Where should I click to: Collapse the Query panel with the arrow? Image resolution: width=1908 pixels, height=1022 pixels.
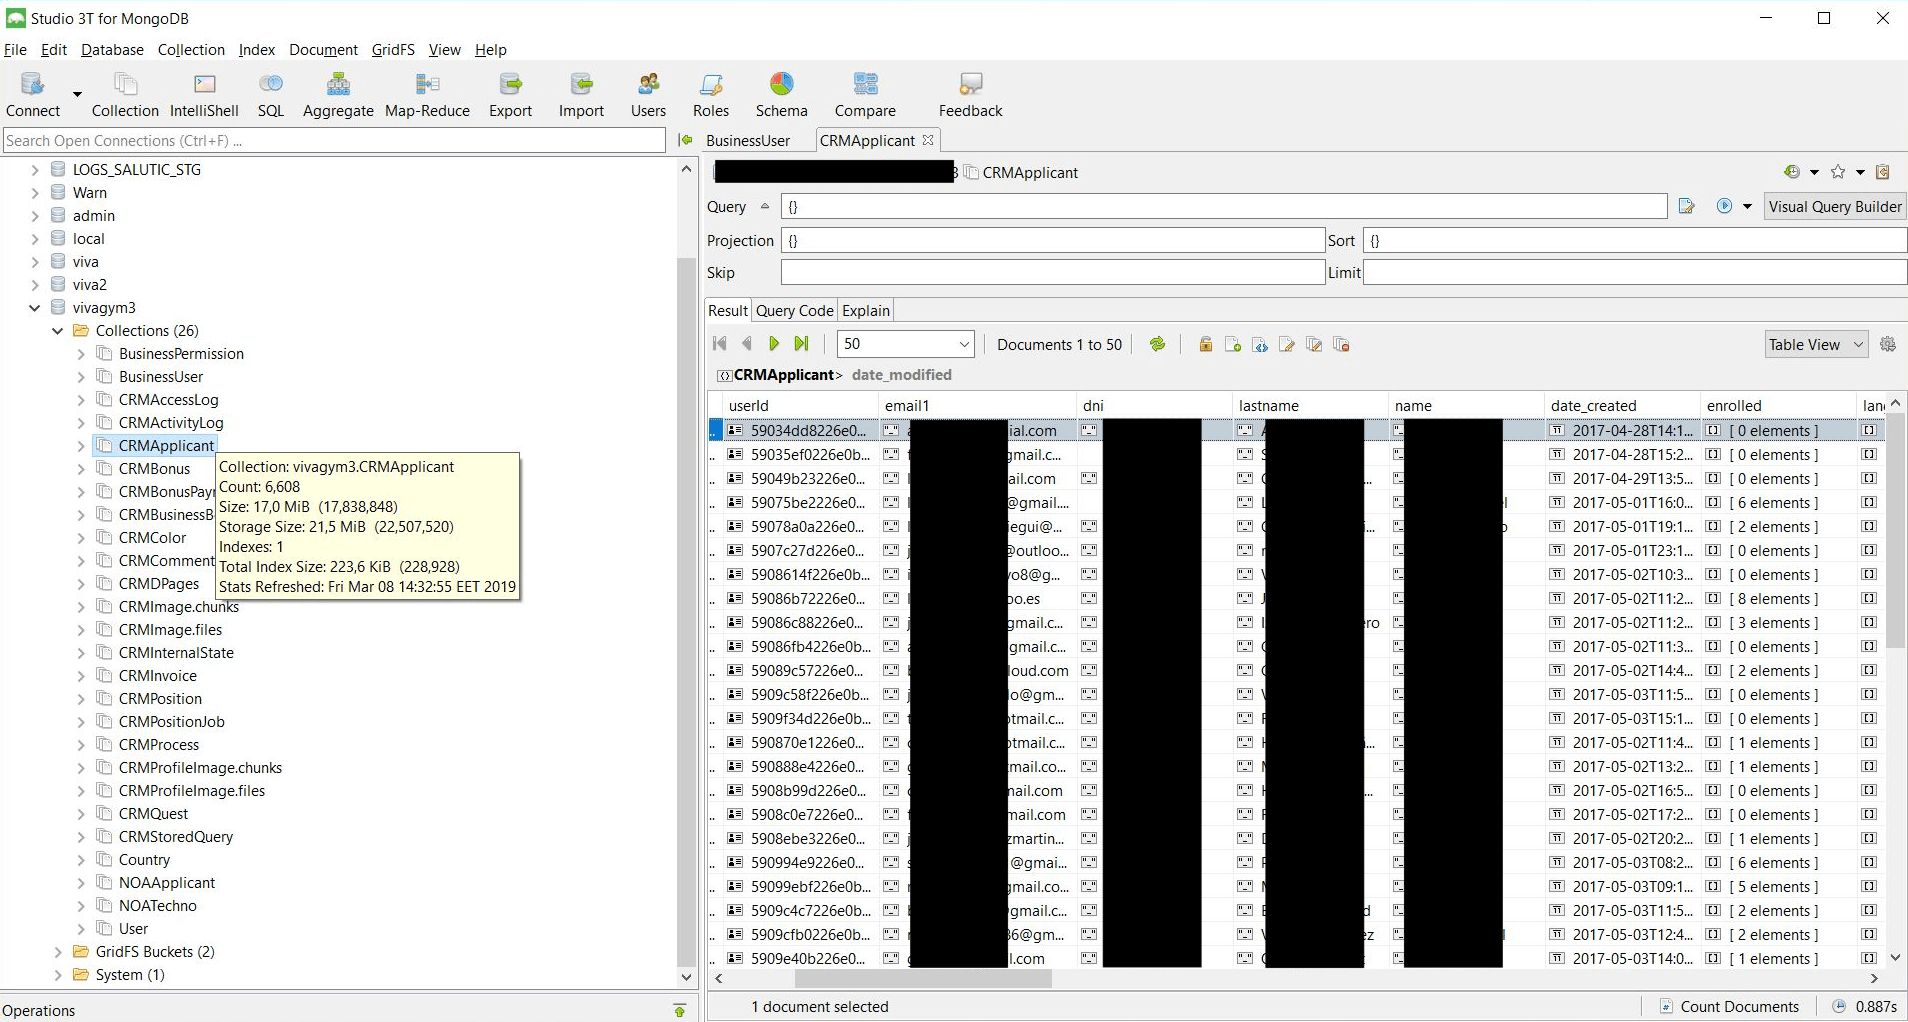(x=765, y=206)
